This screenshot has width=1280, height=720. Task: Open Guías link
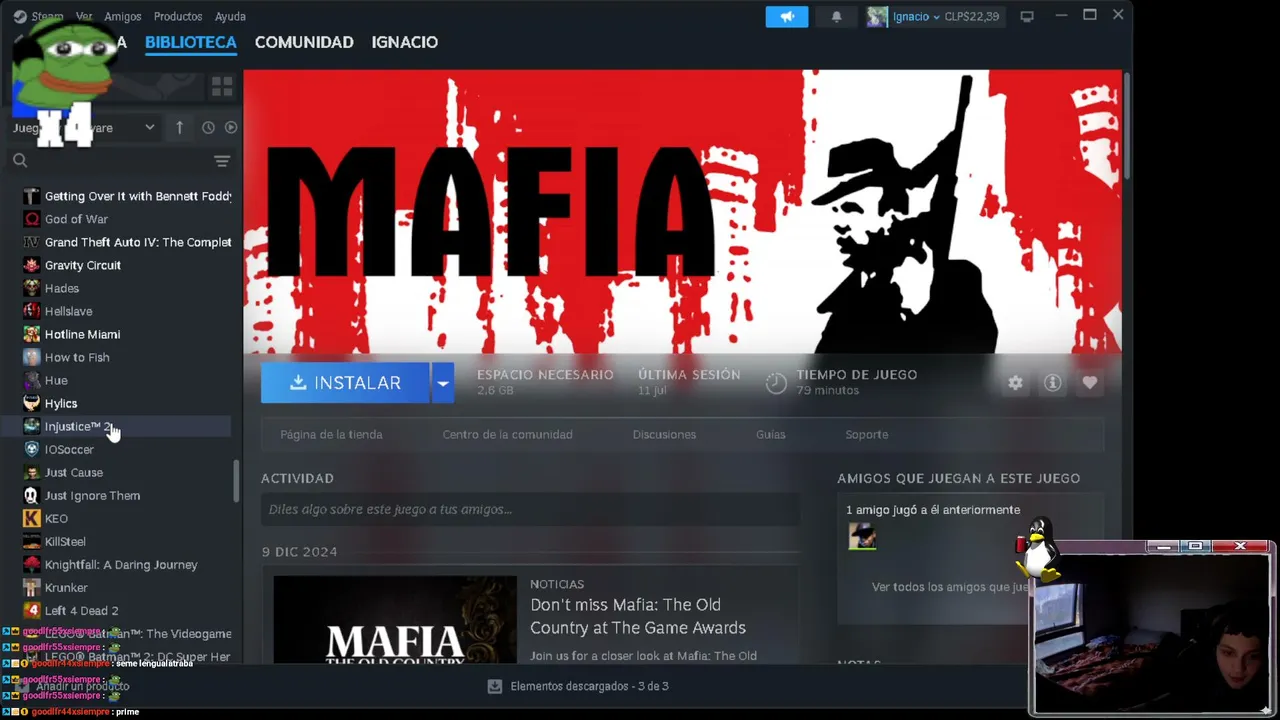771,434
